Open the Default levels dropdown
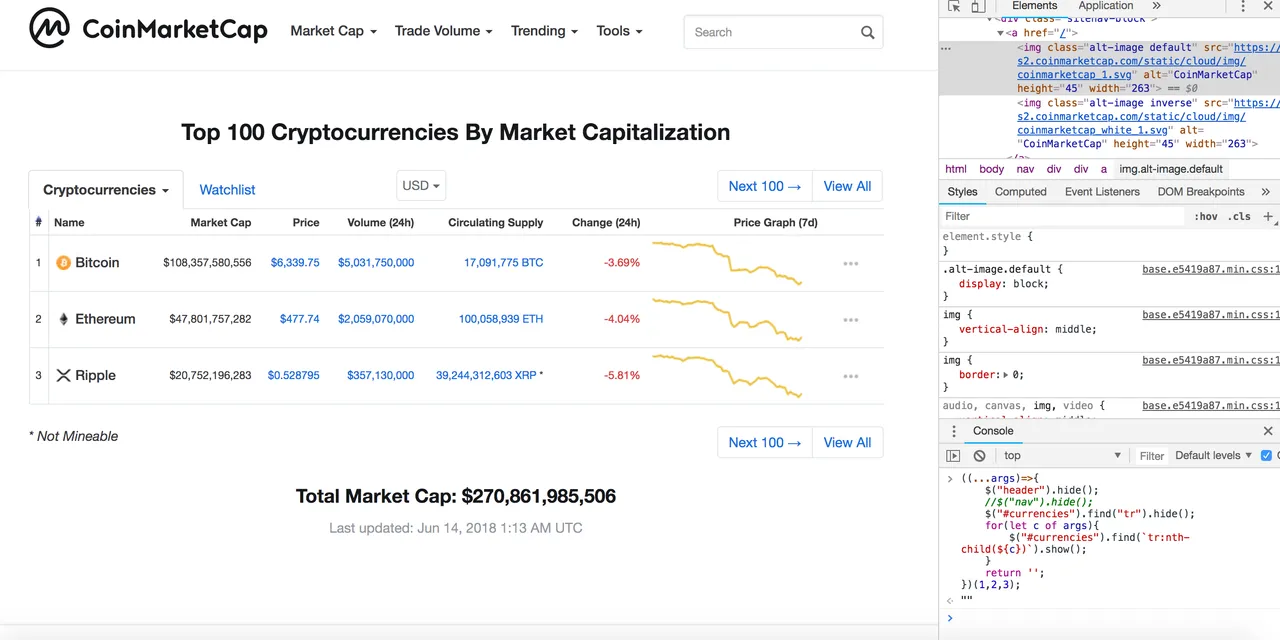1280x640 pixels. coord(1213,456)
